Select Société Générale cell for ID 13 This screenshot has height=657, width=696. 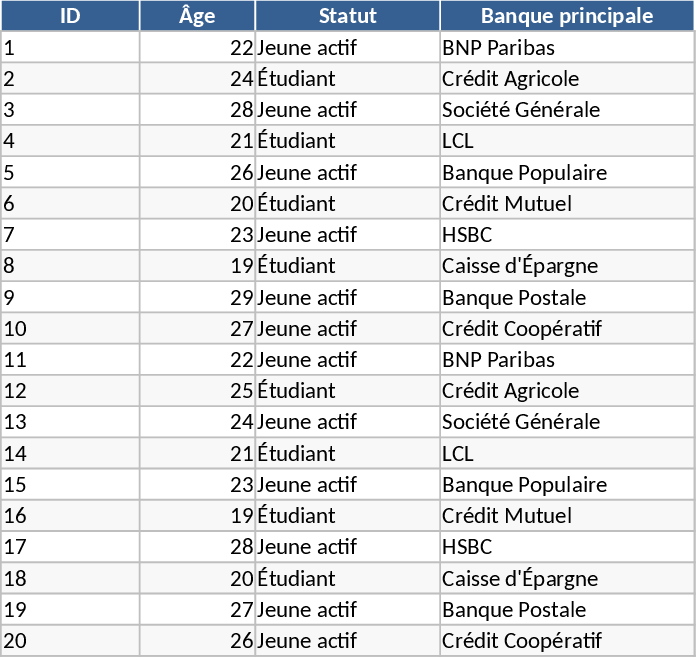click(x=566, y=422)
